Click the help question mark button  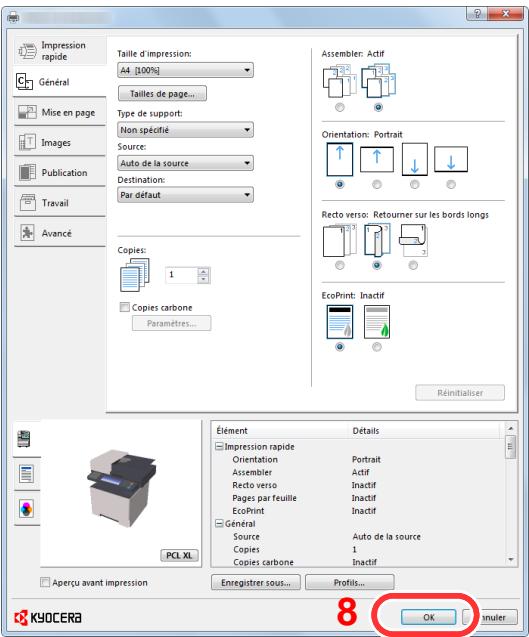(x=477, y=13)
